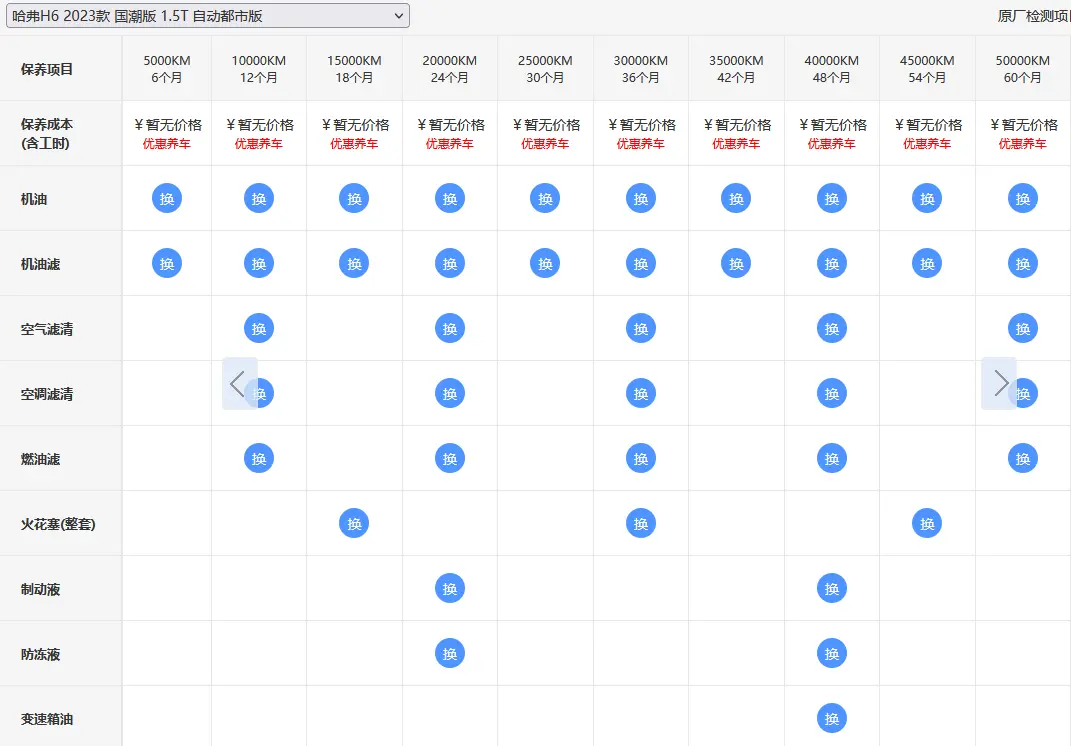Click the left arrow to scroll the table
Viewport: 1071px width, 746px height.
point(239,383)
